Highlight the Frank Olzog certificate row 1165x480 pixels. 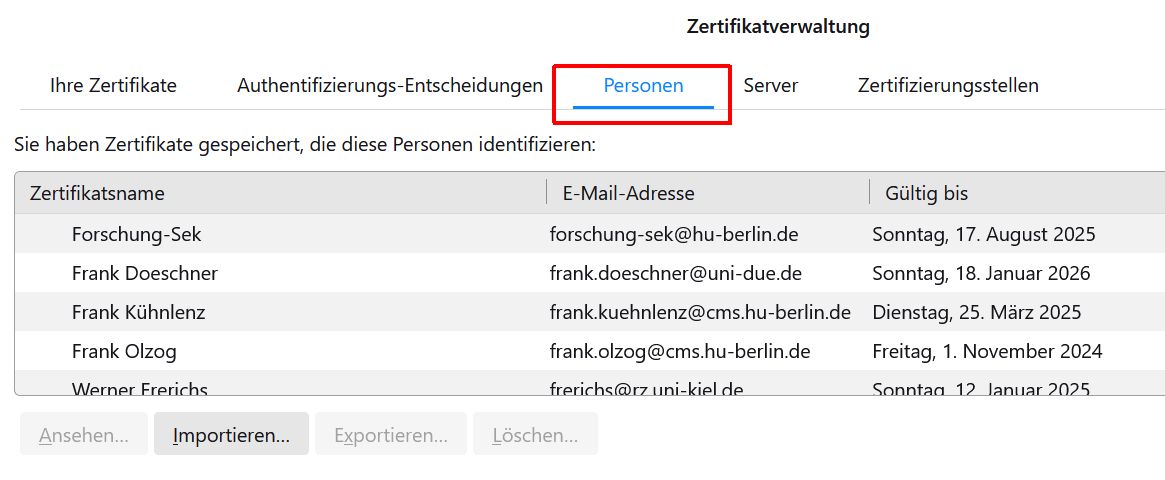tap(124, 352)
